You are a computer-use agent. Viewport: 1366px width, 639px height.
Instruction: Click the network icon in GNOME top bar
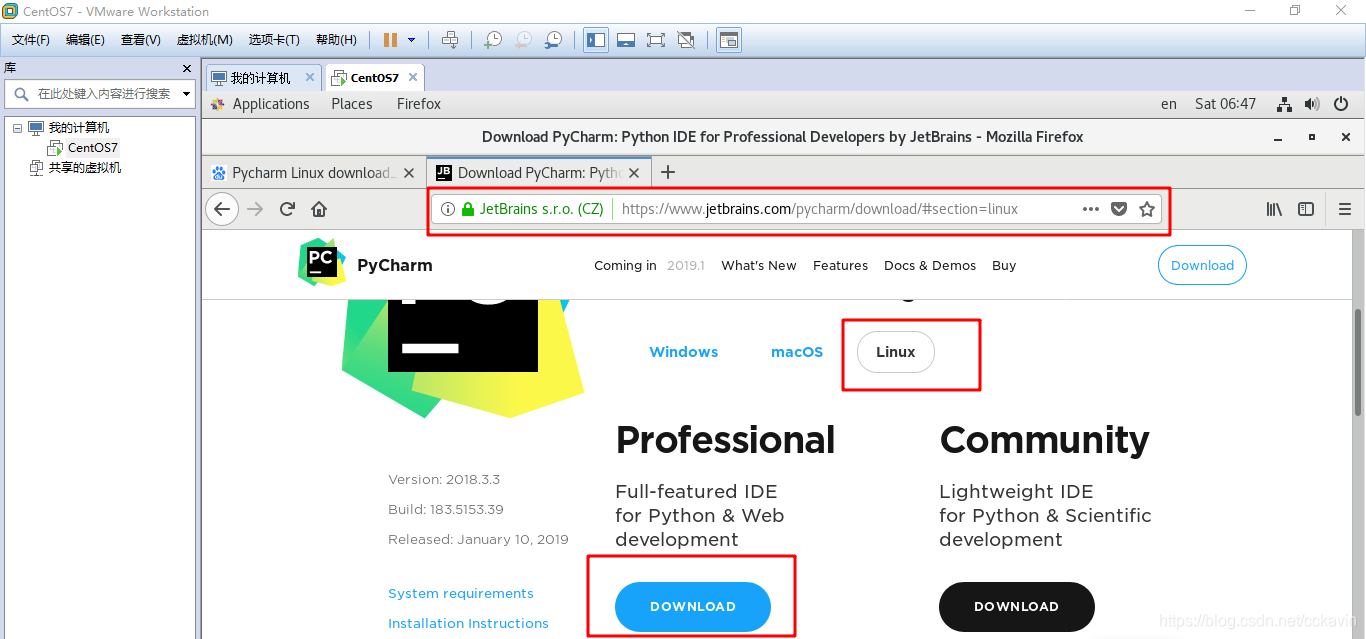click(1286, 104)
